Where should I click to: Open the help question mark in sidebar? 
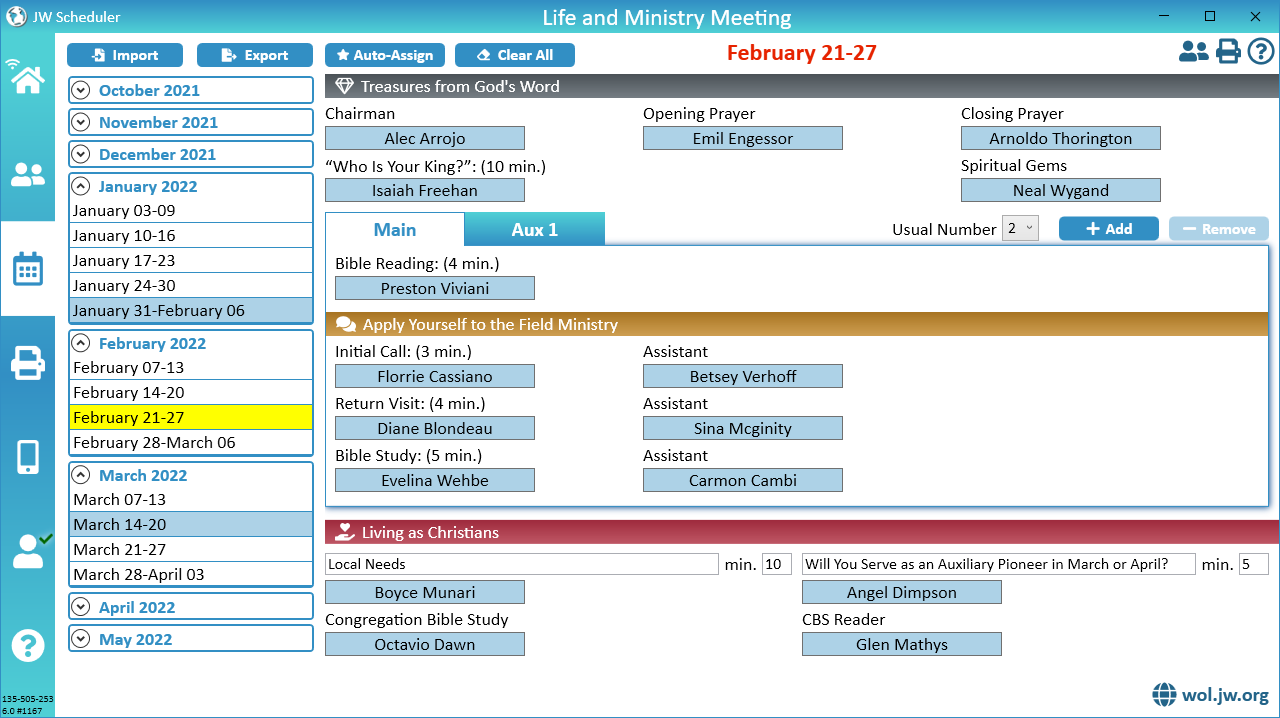pyautogui.click(x=28, y=645)
